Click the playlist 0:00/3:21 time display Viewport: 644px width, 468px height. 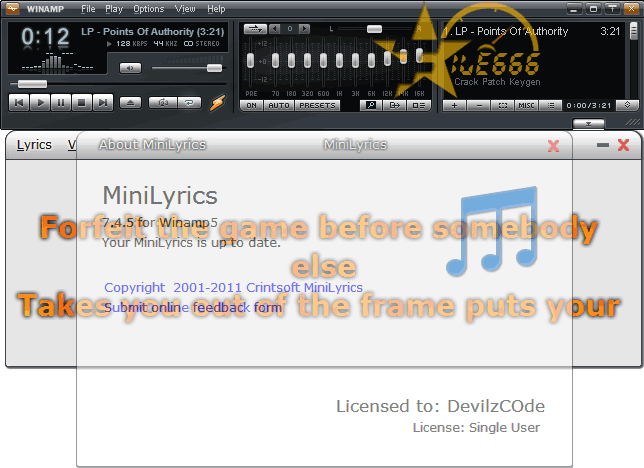589,106
